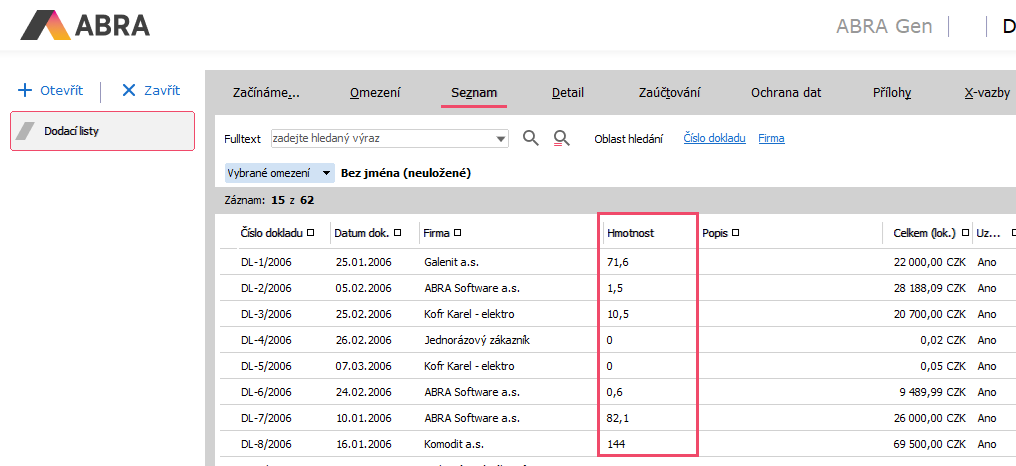
Task: Click the plus icon next to Otevřít
Action: [25, 90]
